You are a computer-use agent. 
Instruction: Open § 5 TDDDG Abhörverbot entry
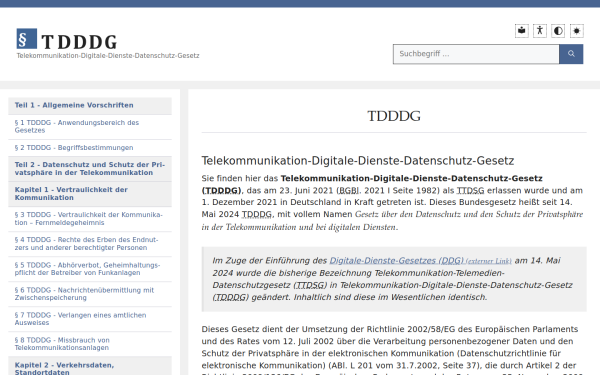[x=90, y=269]
